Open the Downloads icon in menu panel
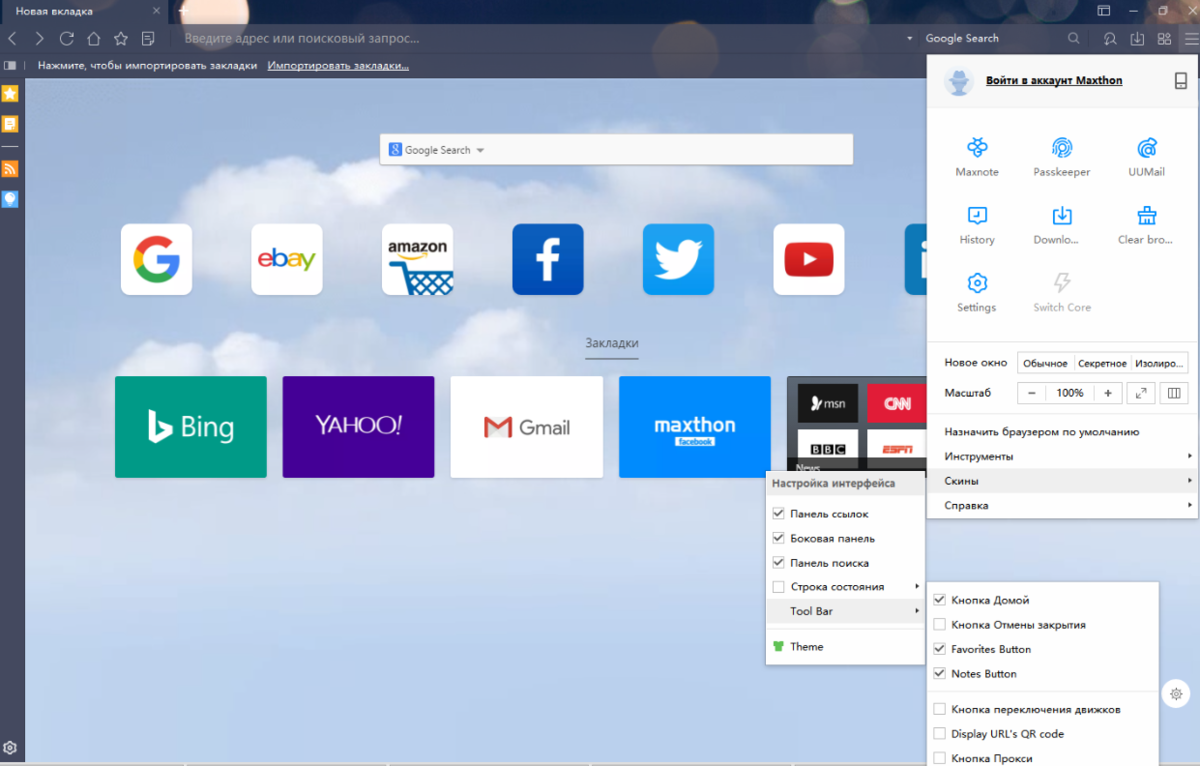 (x=1062, y=216)
